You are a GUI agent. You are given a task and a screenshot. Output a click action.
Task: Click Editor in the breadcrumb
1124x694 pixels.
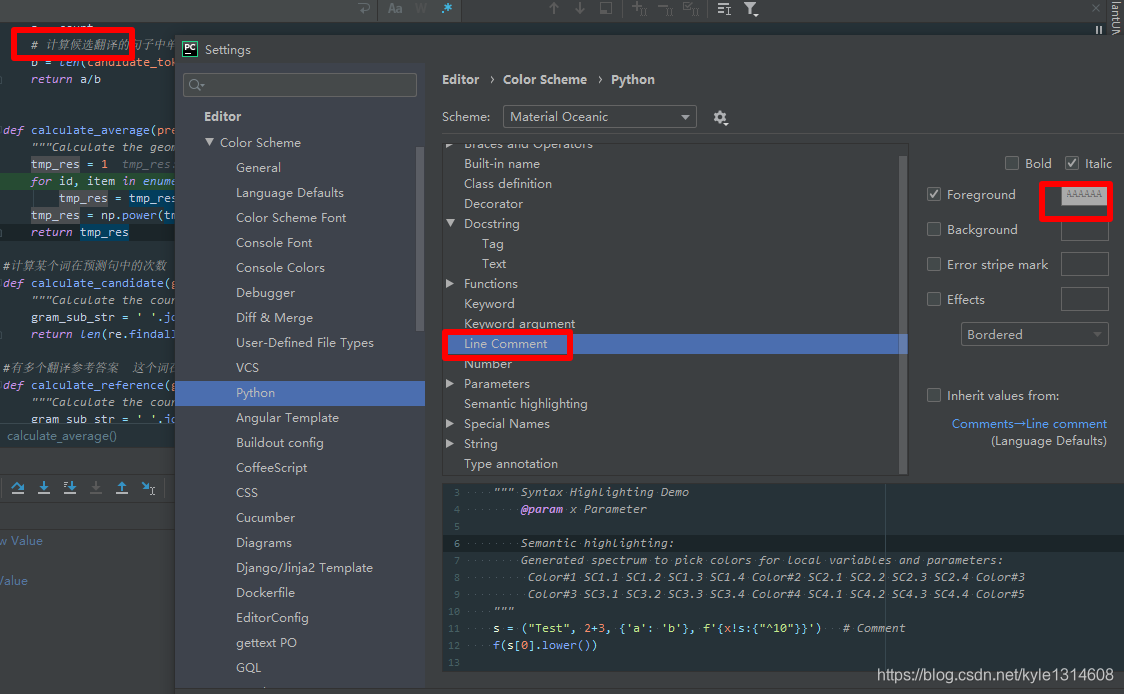click(460, 80)
